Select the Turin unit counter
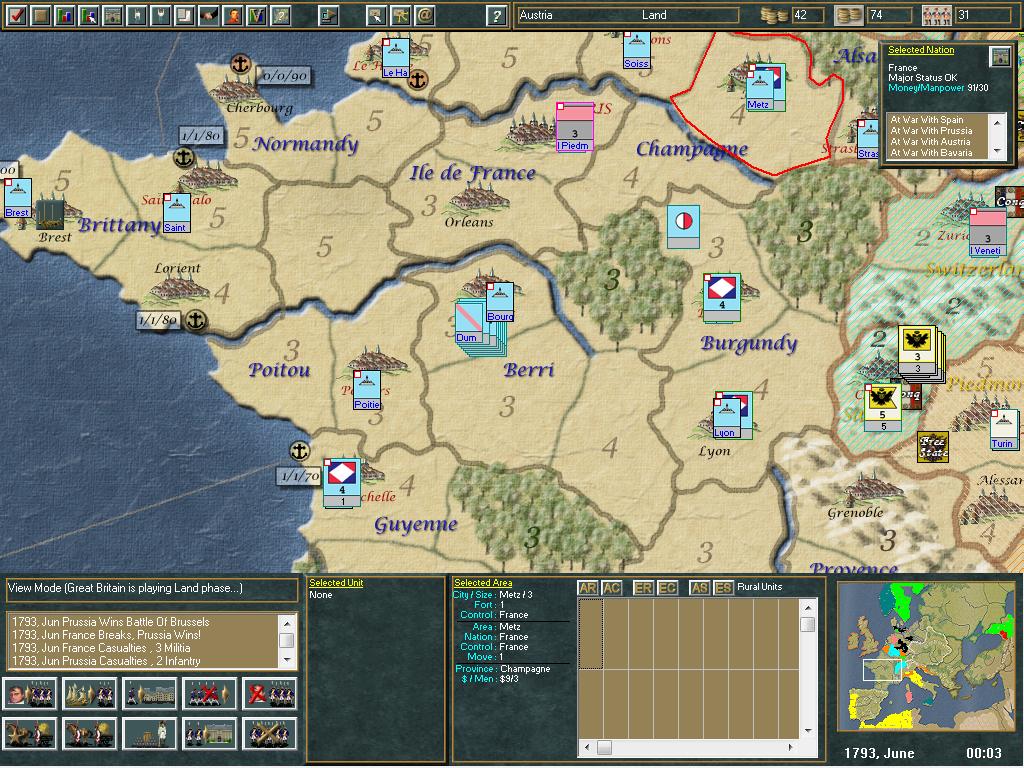 1004,430
